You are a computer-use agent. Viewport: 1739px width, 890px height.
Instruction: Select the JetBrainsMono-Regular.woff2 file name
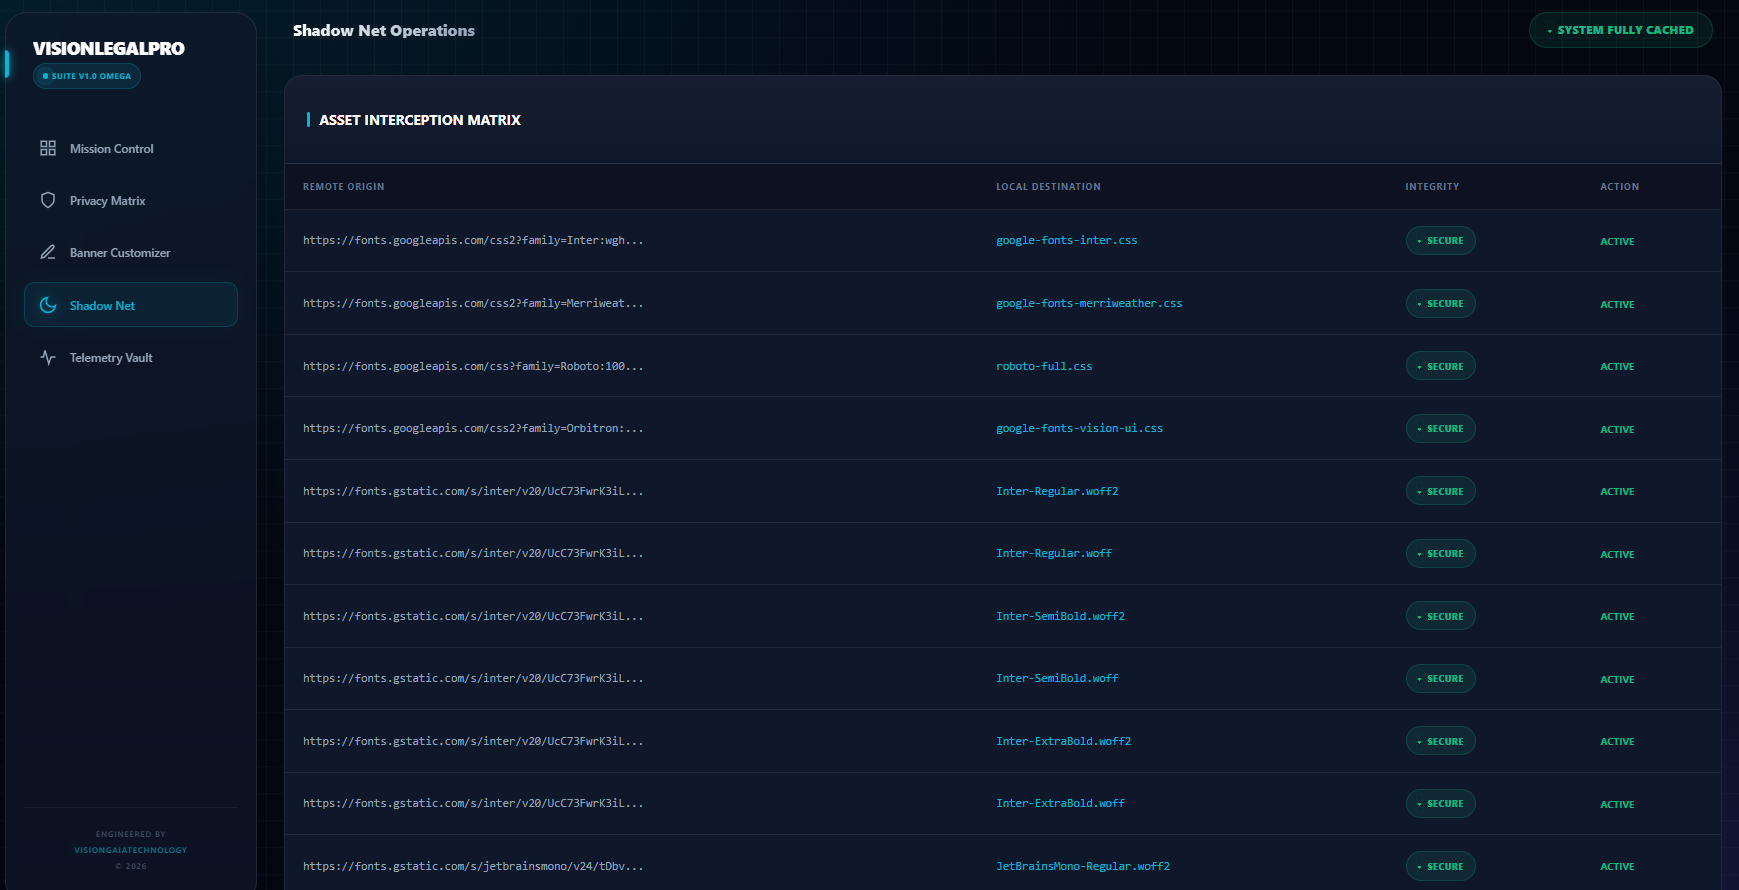tap(1082, 866)
